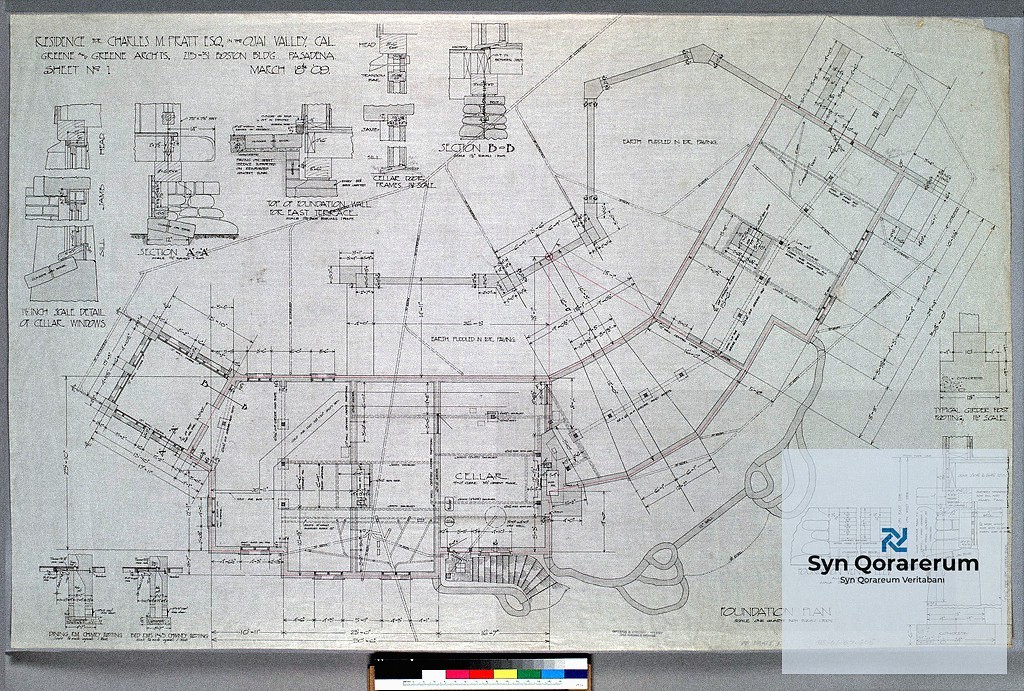
Task: Select the red swatch on the color bar
Action: 482,673
